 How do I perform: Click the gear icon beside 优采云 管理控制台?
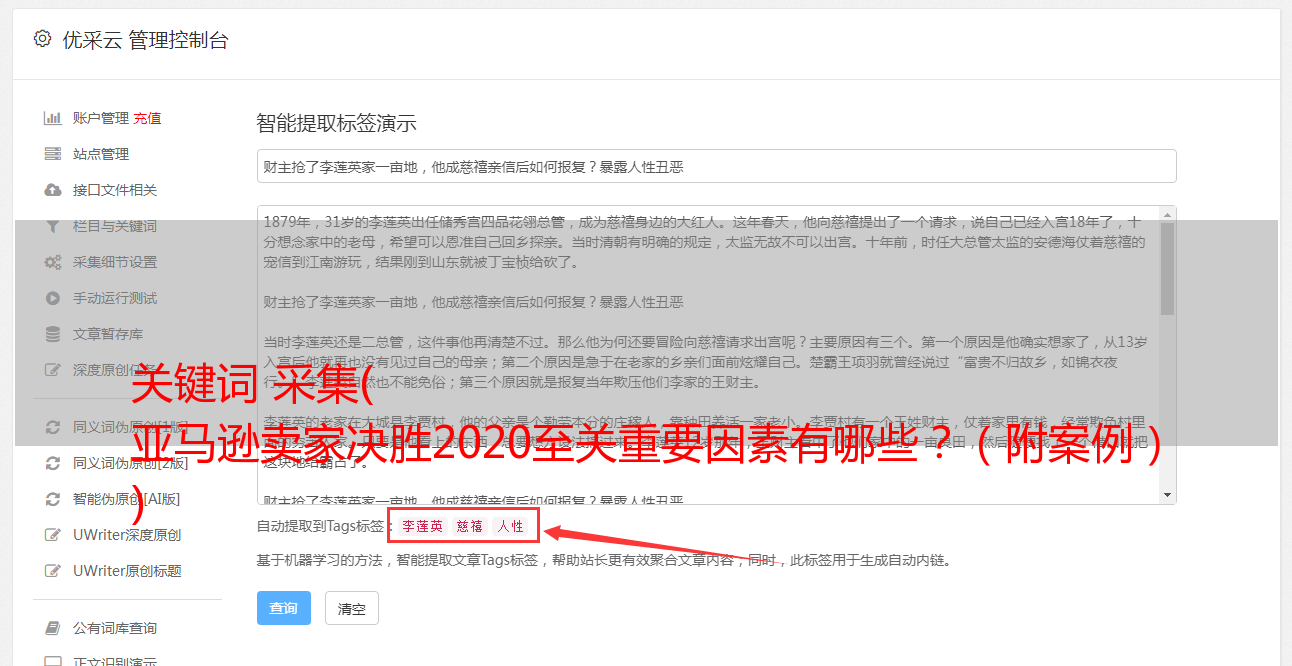point(42,39)
